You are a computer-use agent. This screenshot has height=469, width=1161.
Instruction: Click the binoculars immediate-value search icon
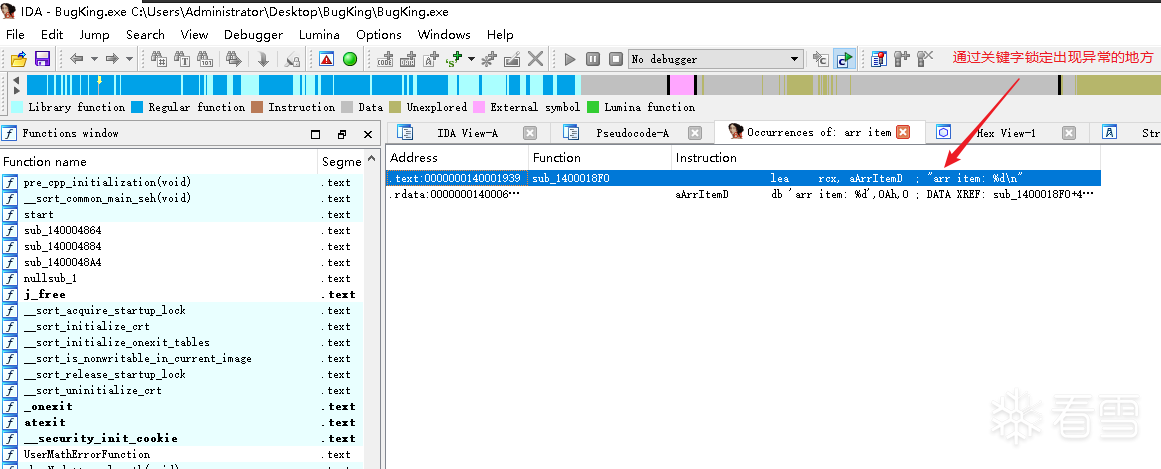point(158,59)
